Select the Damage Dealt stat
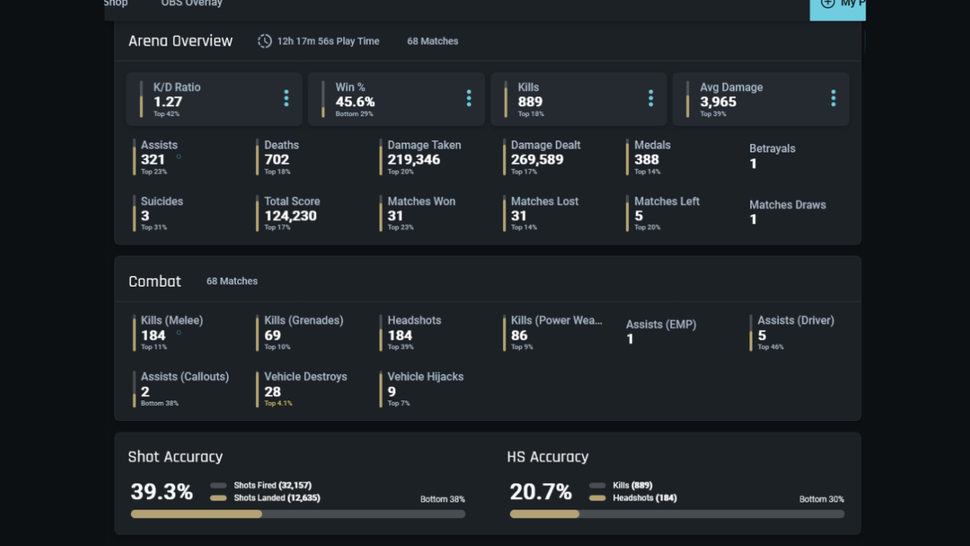970x546 pixels. (542, 158)
